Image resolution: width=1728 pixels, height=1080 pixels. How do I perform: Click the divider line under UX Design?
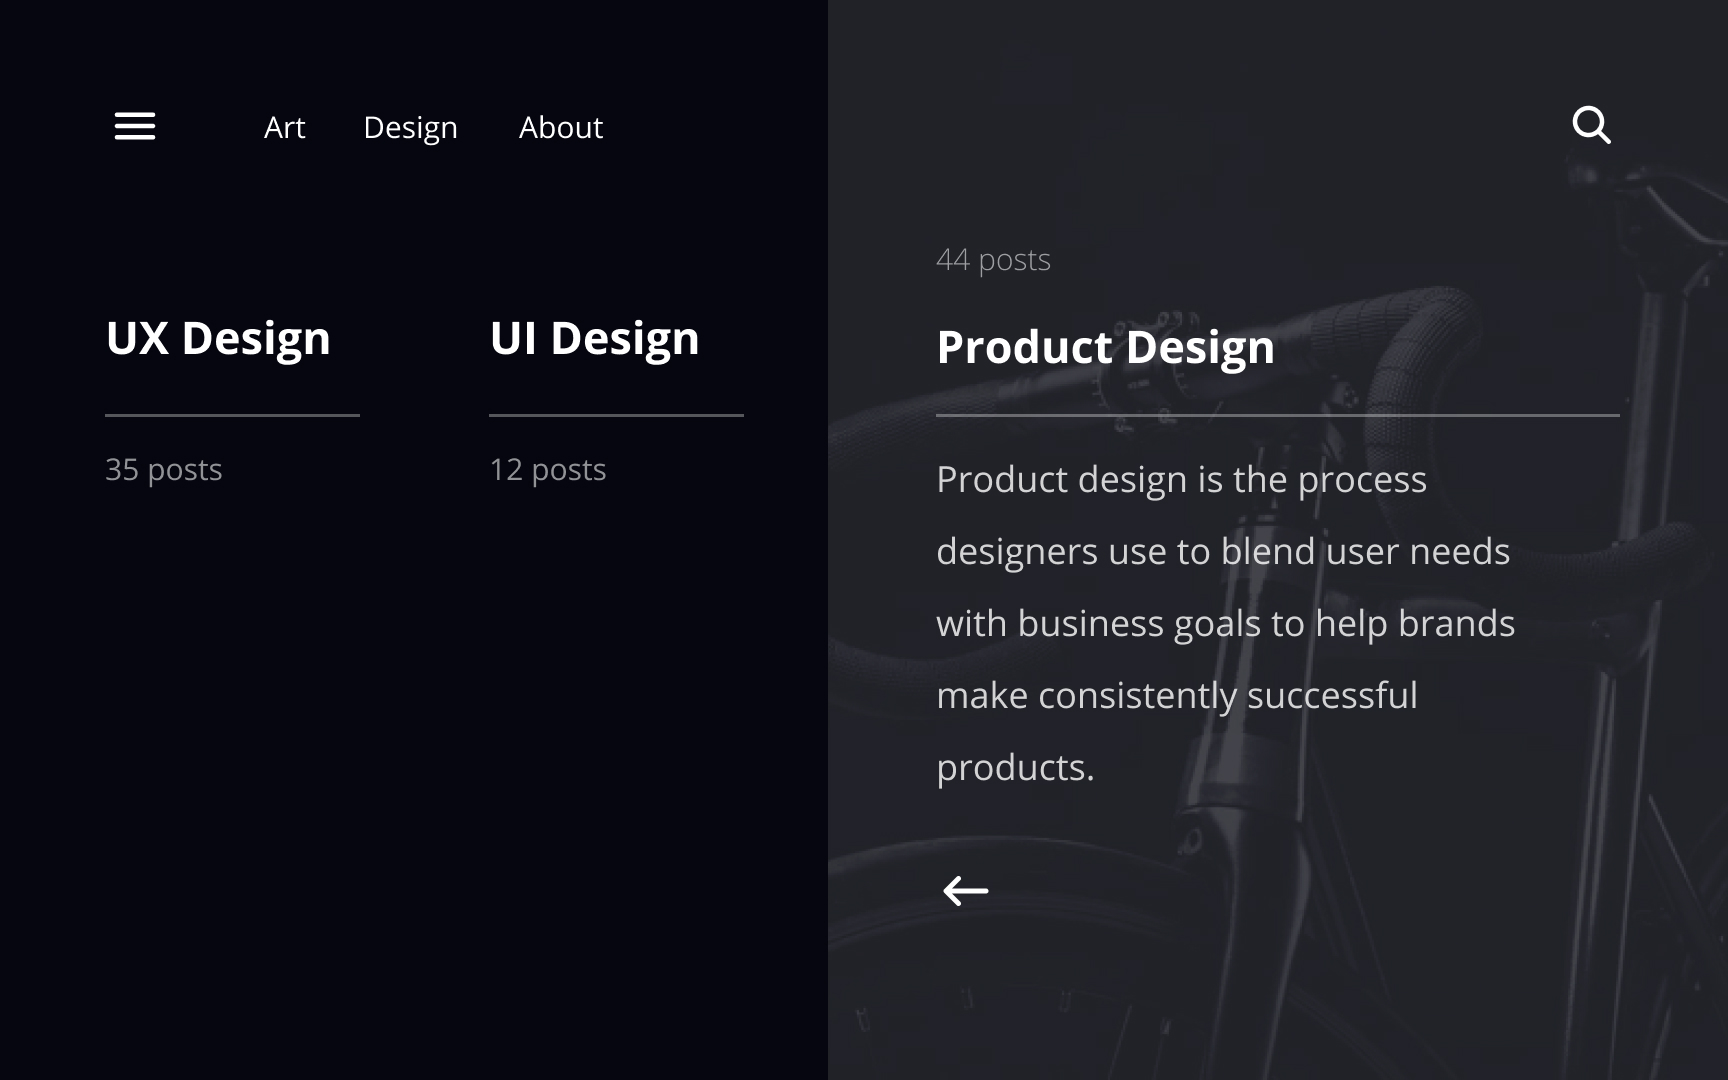pos(232,414)
